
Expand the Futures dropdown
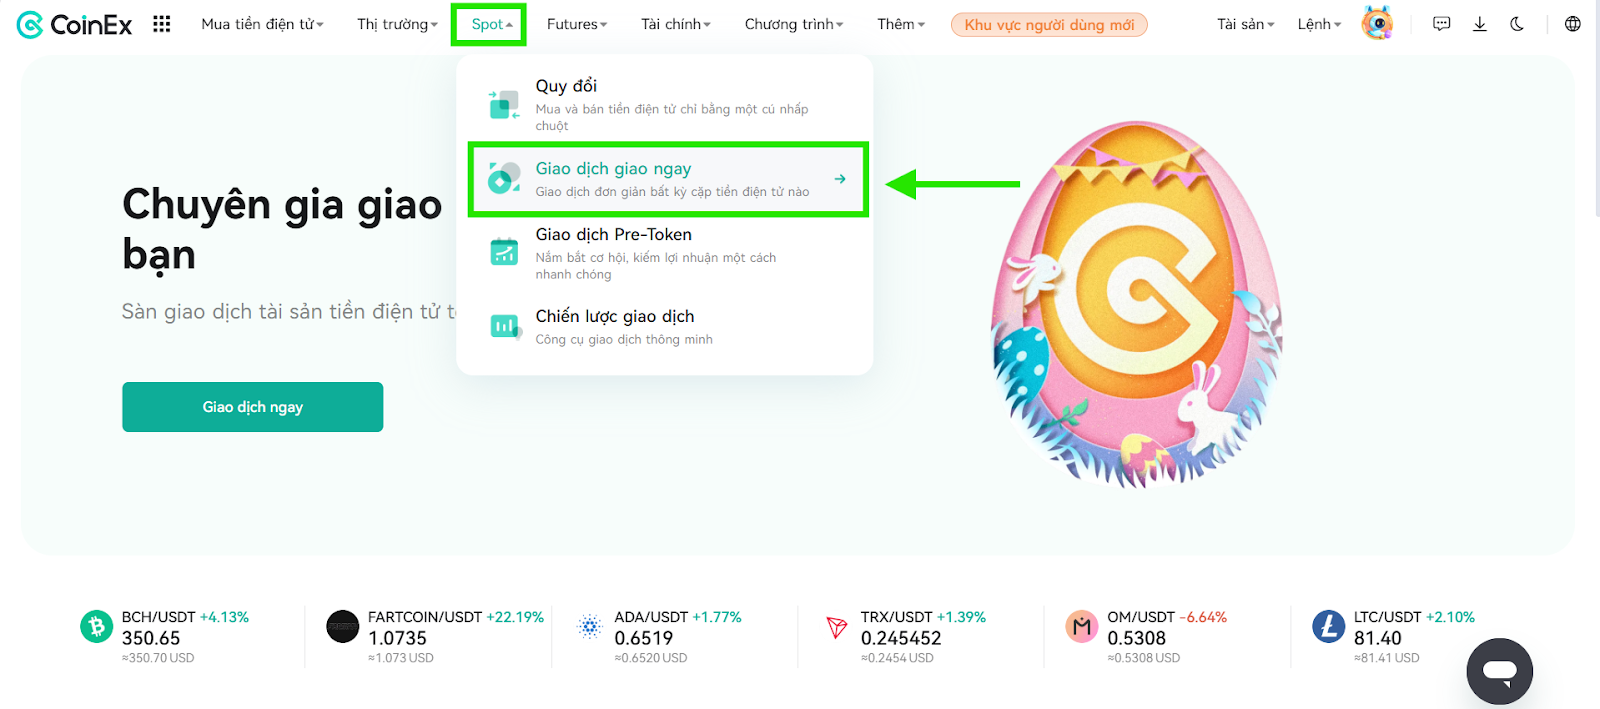tap(577, 24)
